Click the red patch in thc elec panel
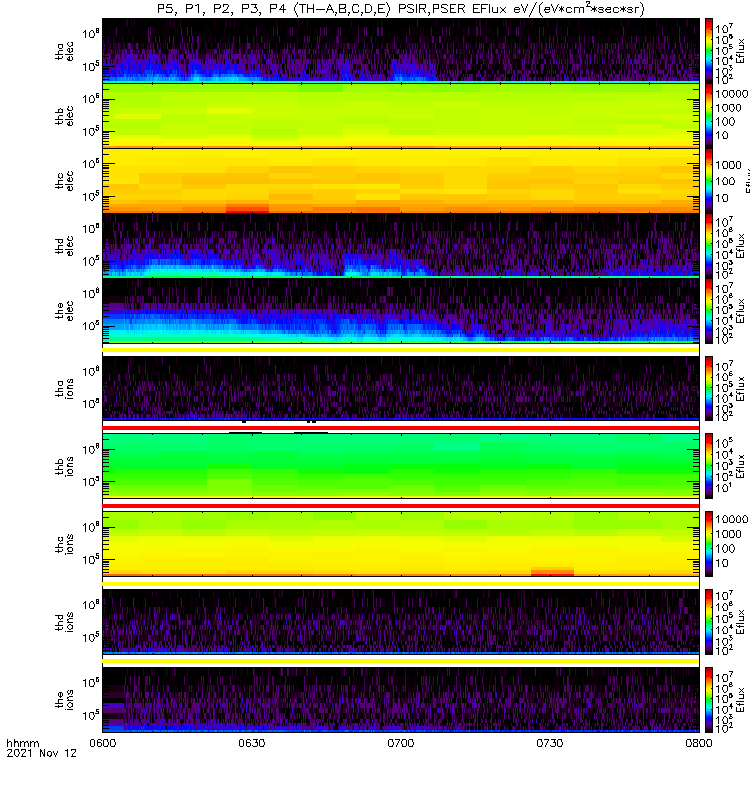The width and height of the screenshot is (750, 800). (x=247, y=209)
